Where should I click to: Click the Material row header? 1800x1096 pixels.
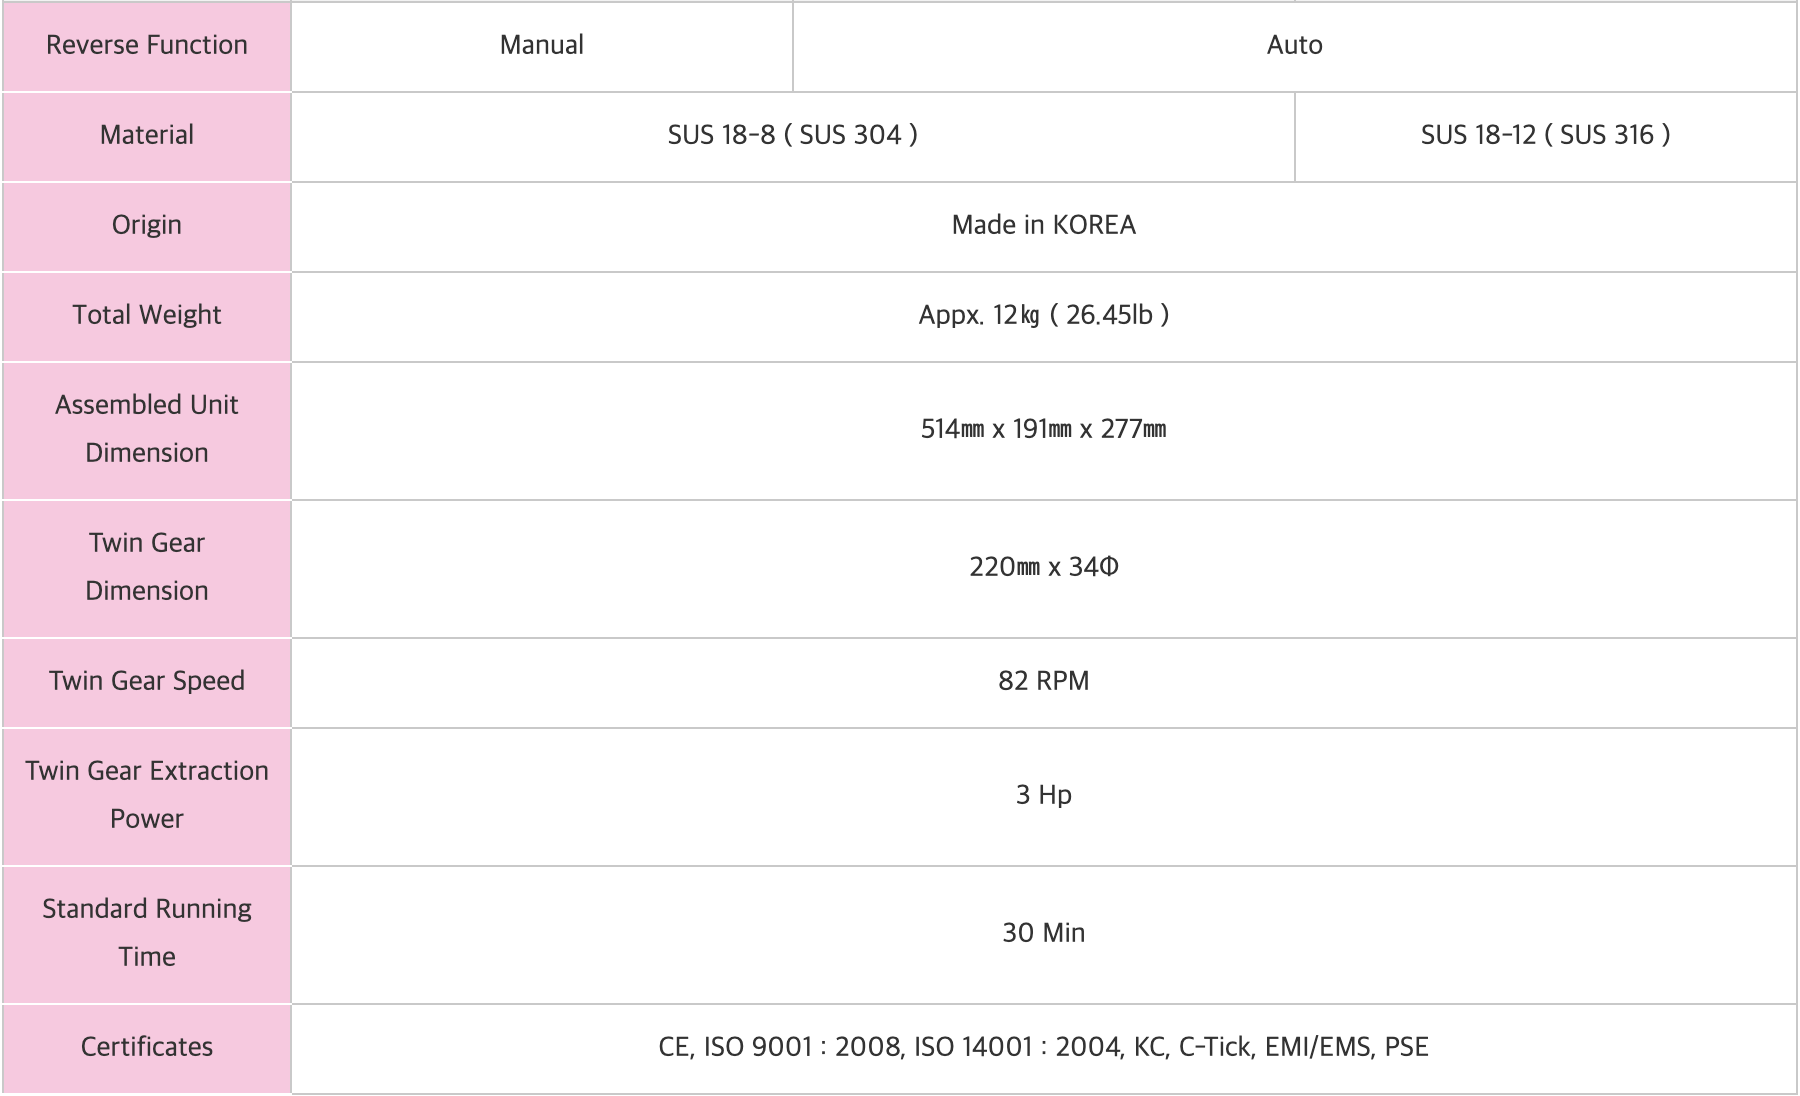click(x=147, y=135)
